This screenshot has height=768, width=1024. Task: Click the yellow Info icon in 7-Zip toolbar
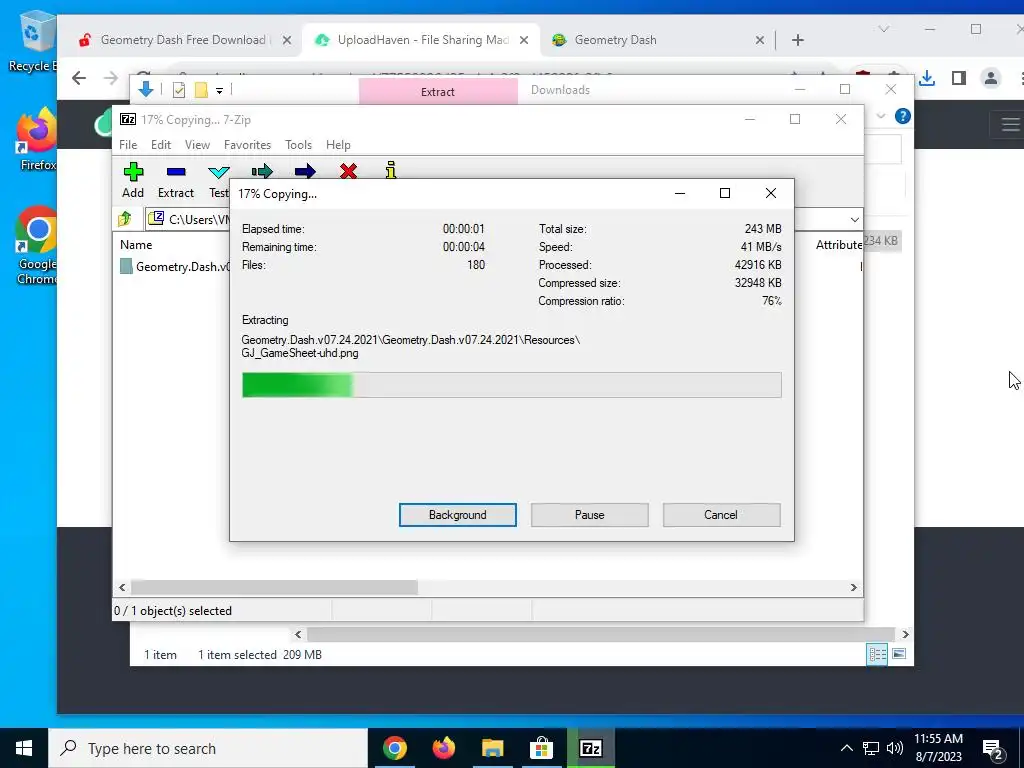point(391,170)
